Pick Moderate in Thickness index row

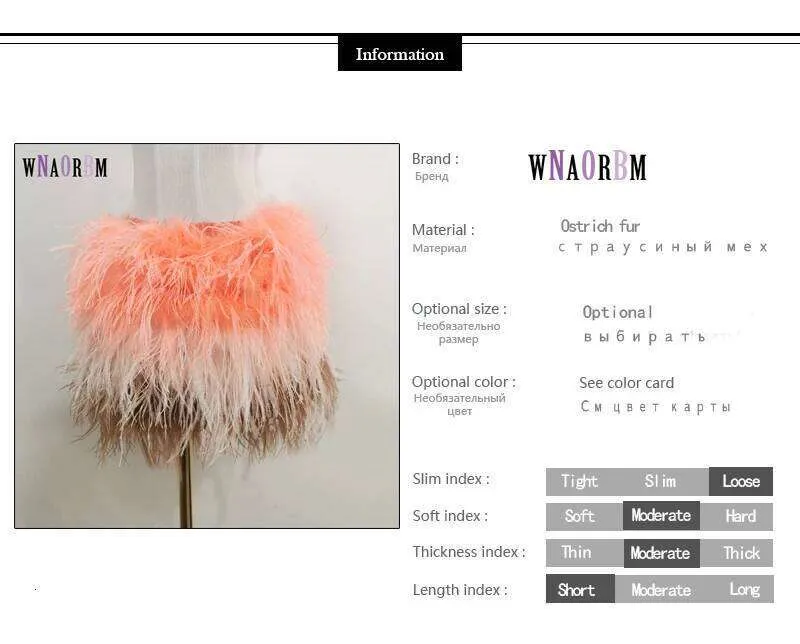(662, 553)
